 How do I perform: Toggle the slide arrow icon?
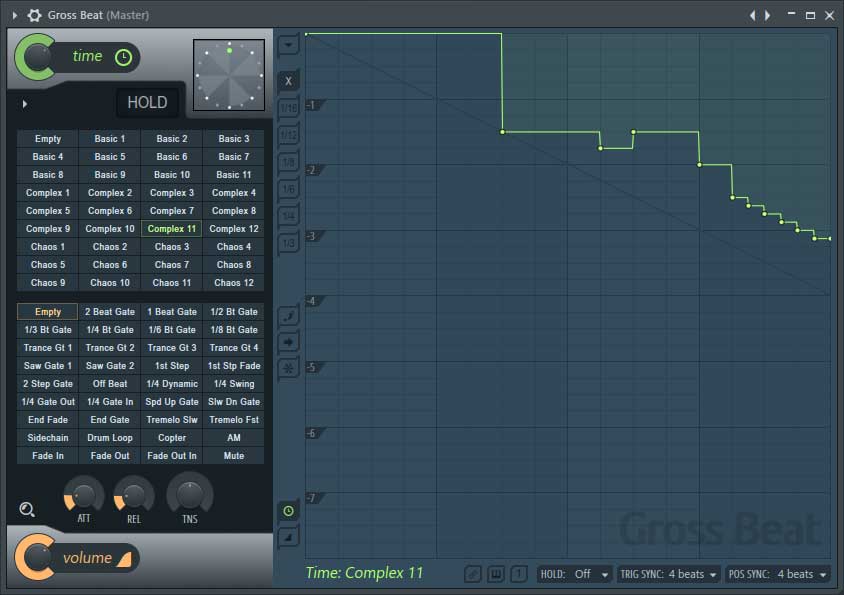pyautogui.click(x=289, y=342)
